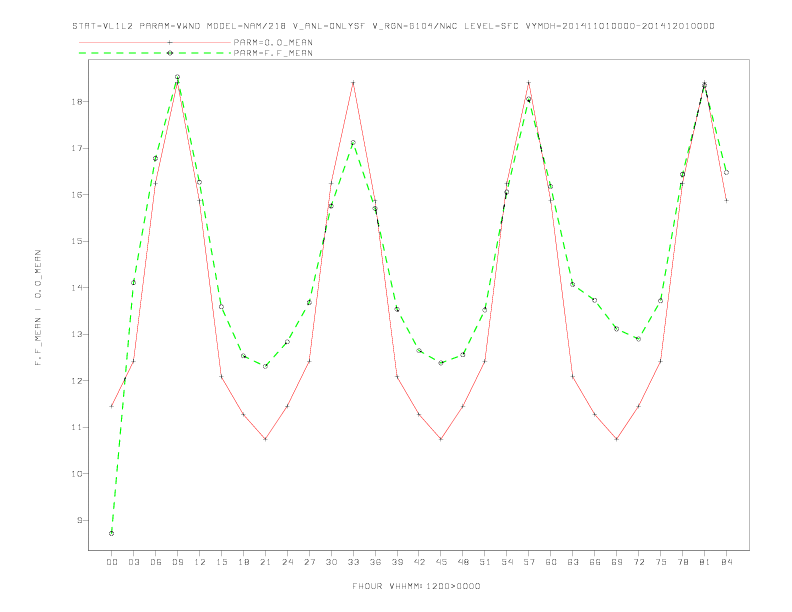Click x-axis tick label 42
The height and width of the screenshot is (612, 792).
pyautogui.click(x=419, y=562)
